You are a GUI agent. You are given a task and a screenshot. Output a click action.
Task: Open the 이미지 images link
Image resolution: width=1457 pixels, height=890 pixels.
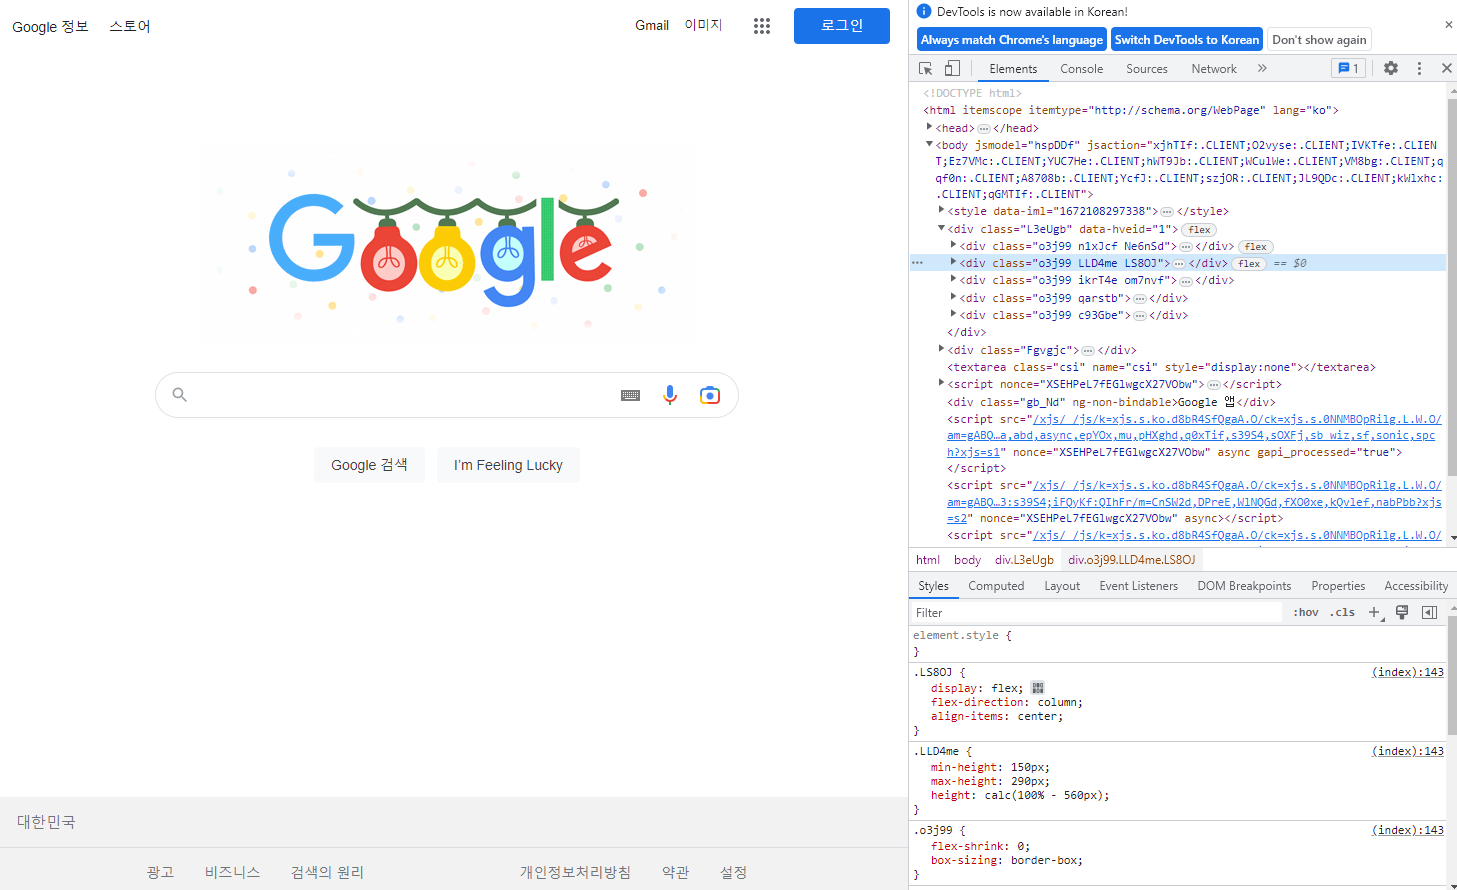click(703, 25)
